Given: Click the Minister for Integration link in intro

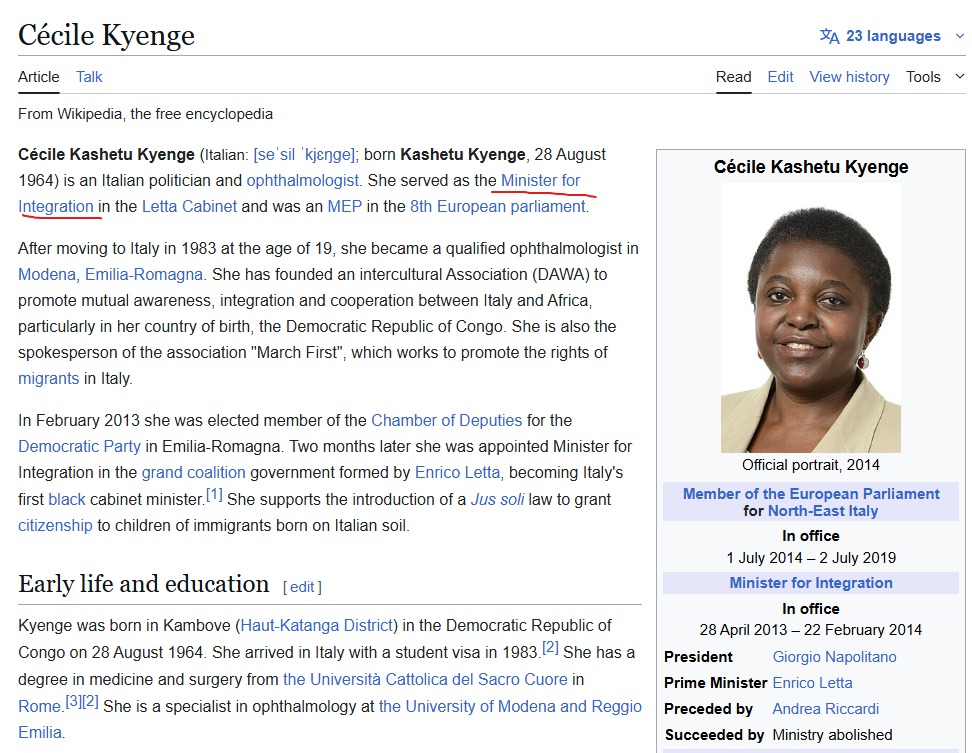Looking at the screenshot, I should tap(541, 180).
